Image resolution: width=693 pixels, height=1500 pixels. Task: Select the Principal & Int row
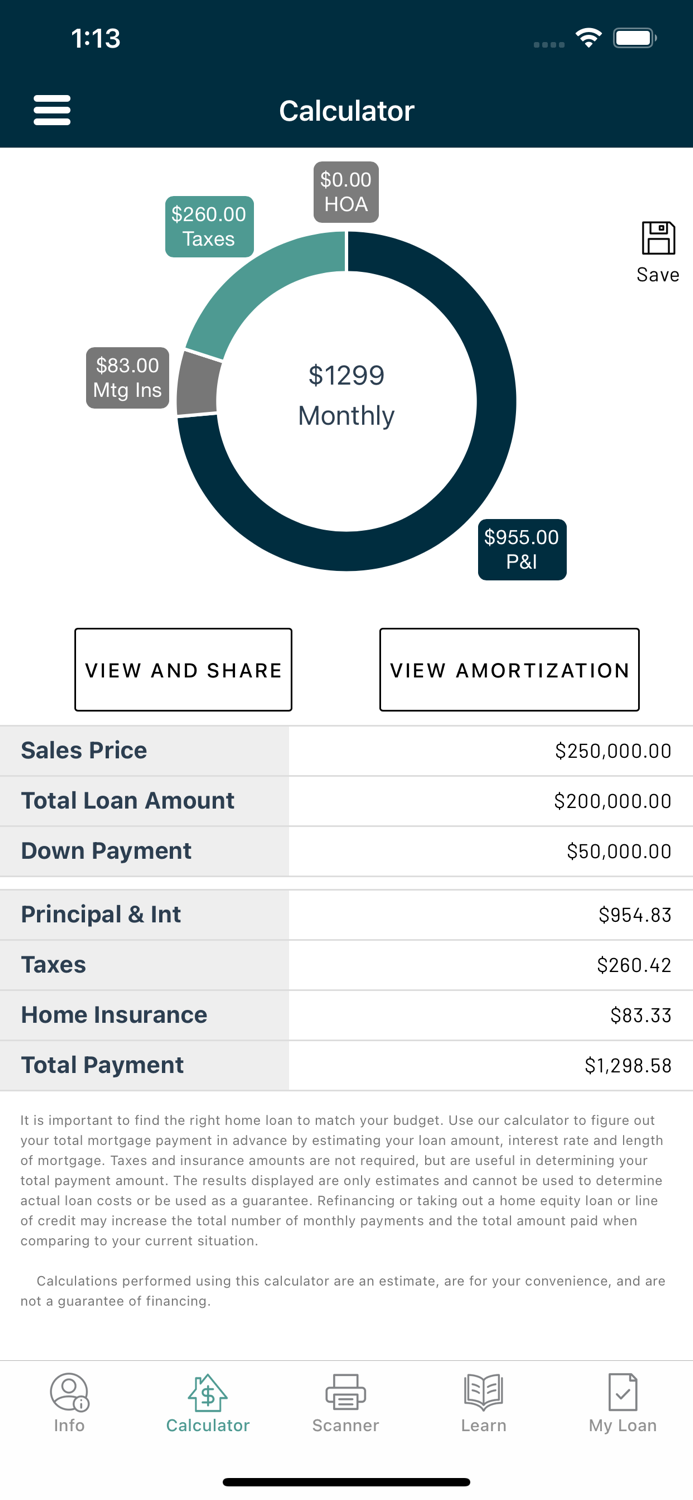(x=346, y=914)
